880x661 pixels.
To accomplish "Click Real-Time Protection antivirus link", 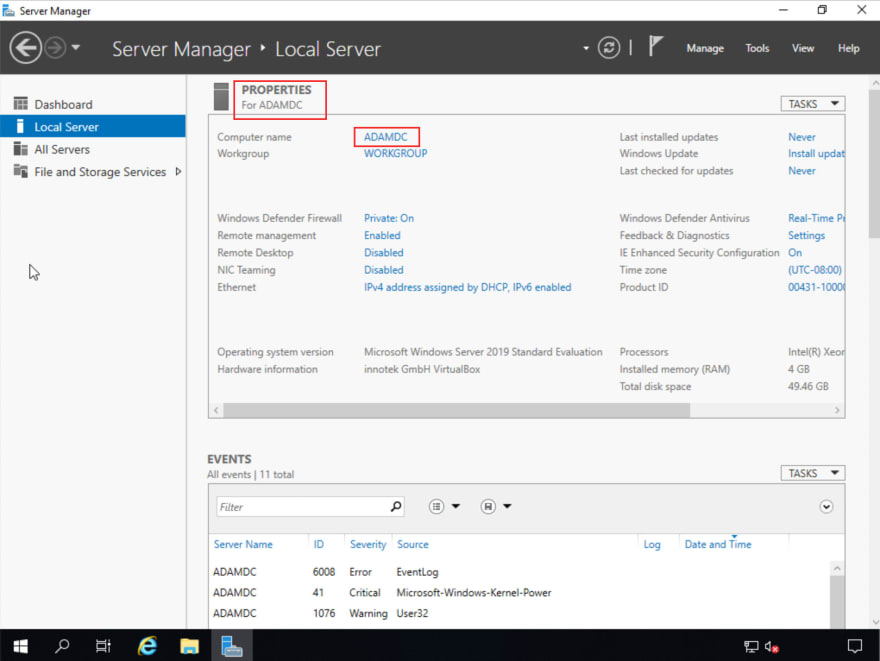I will coord(816,218).
